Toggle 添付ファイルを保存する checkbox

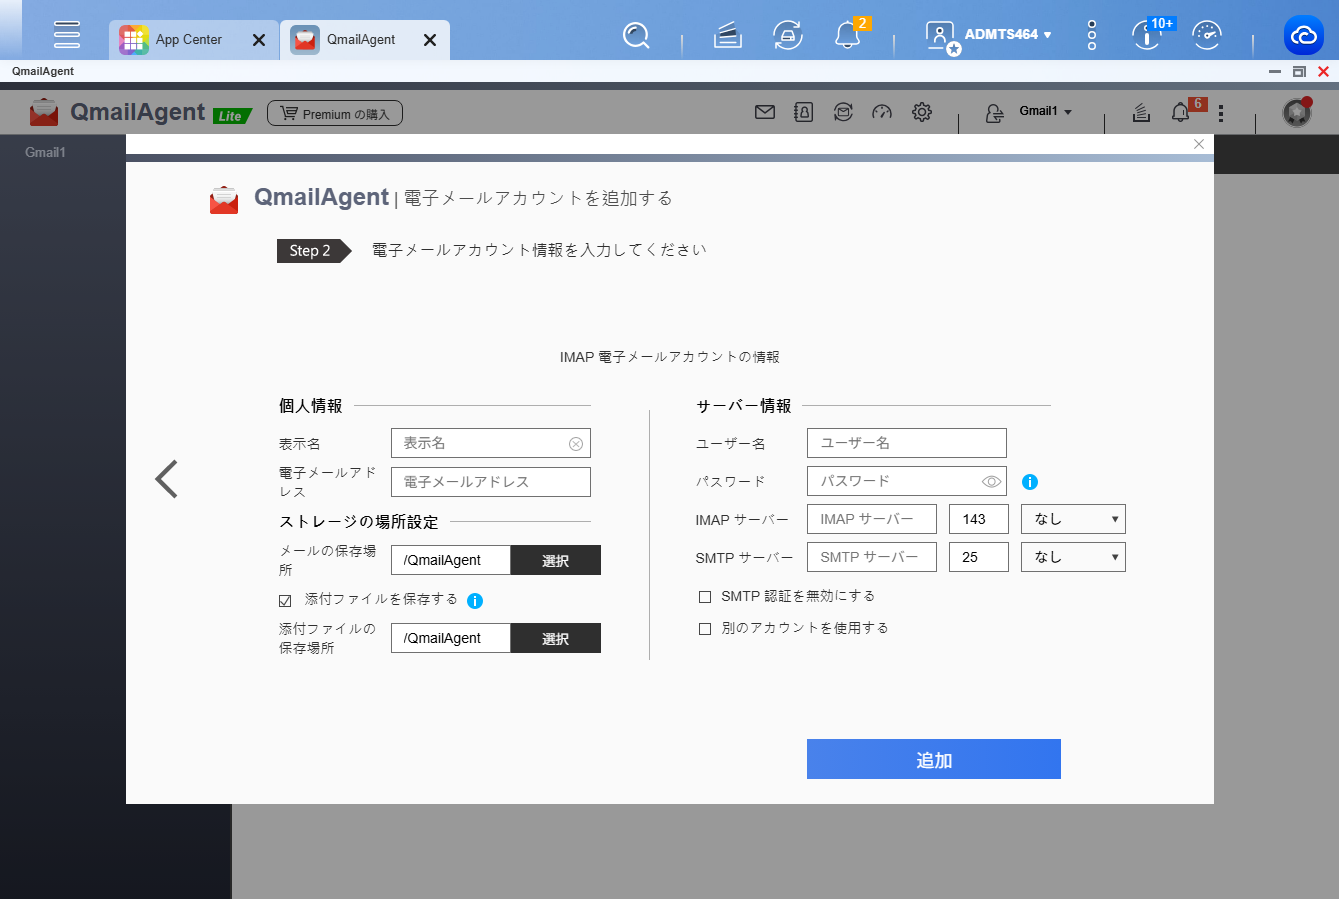coord(285,601)
